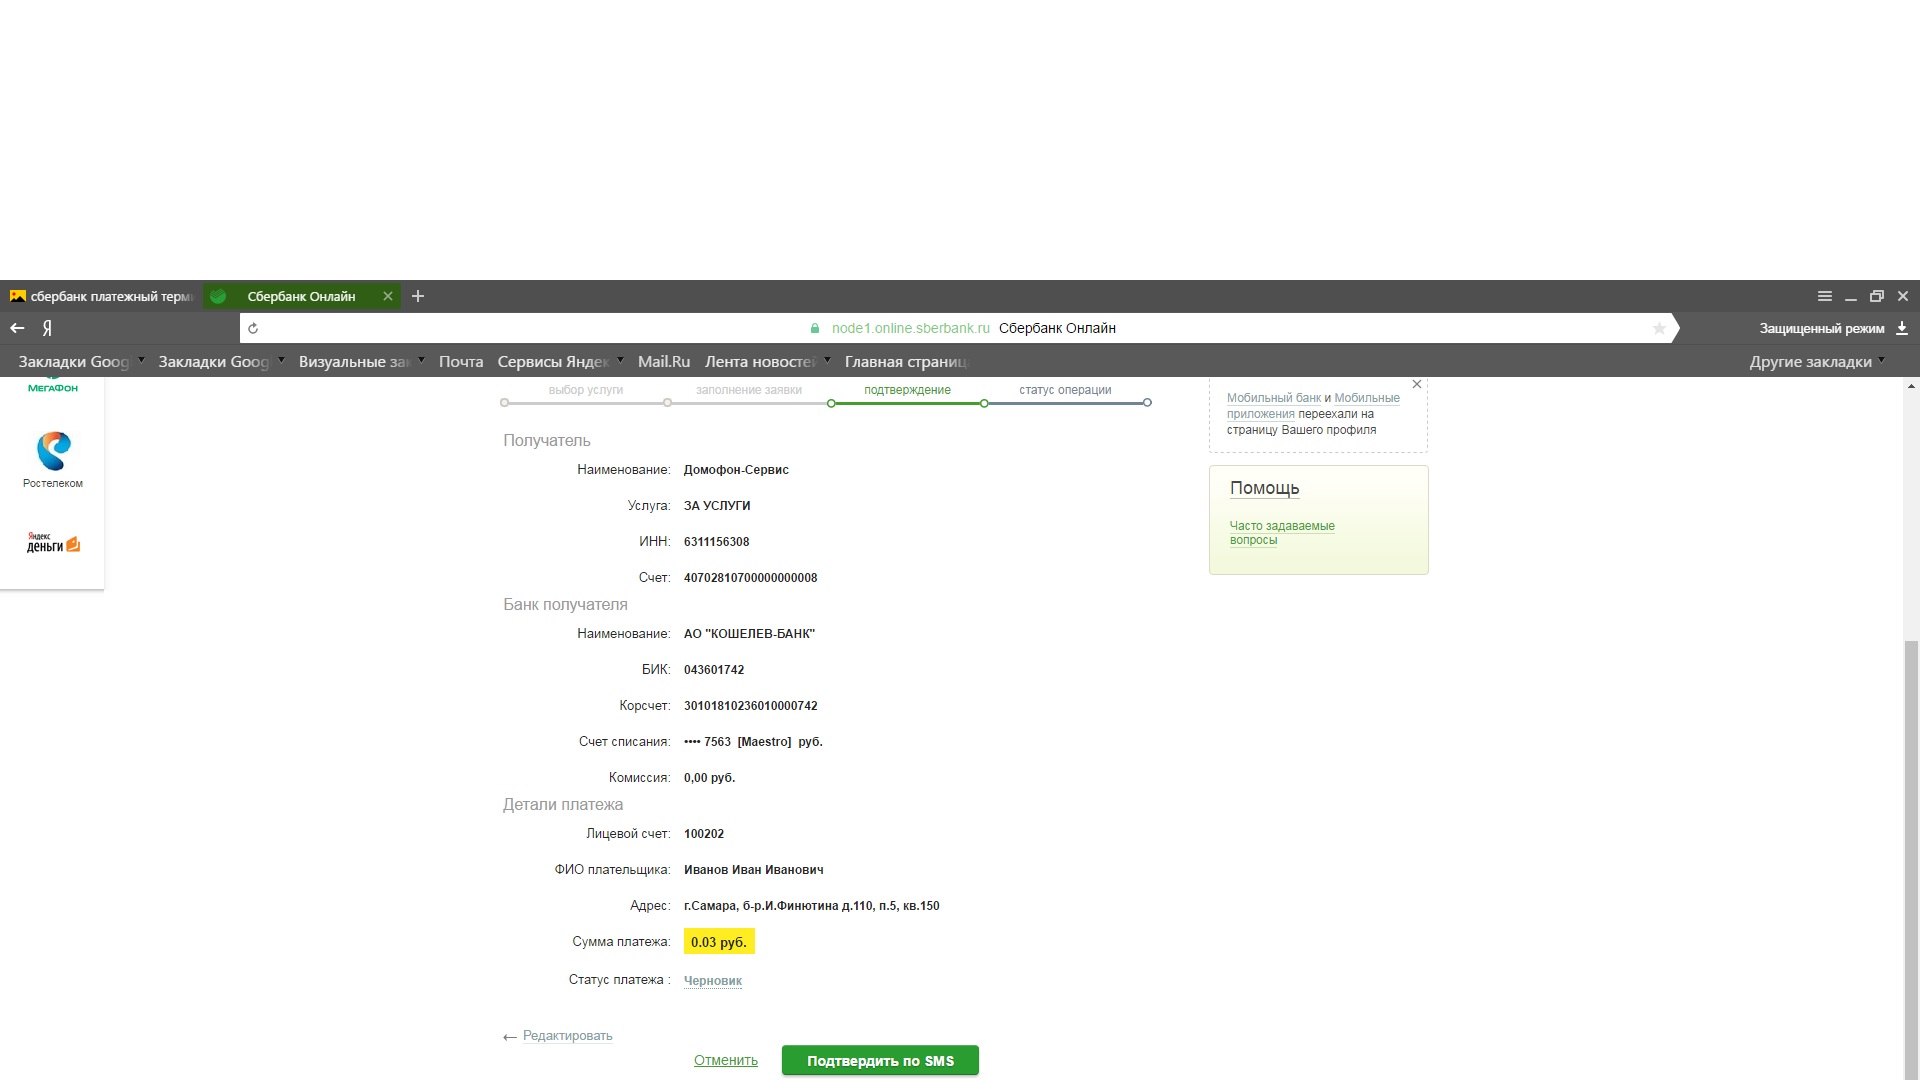Open the browser hamburger menu
This screenshot has height=1080, width=1920.
click(1824, 296)
